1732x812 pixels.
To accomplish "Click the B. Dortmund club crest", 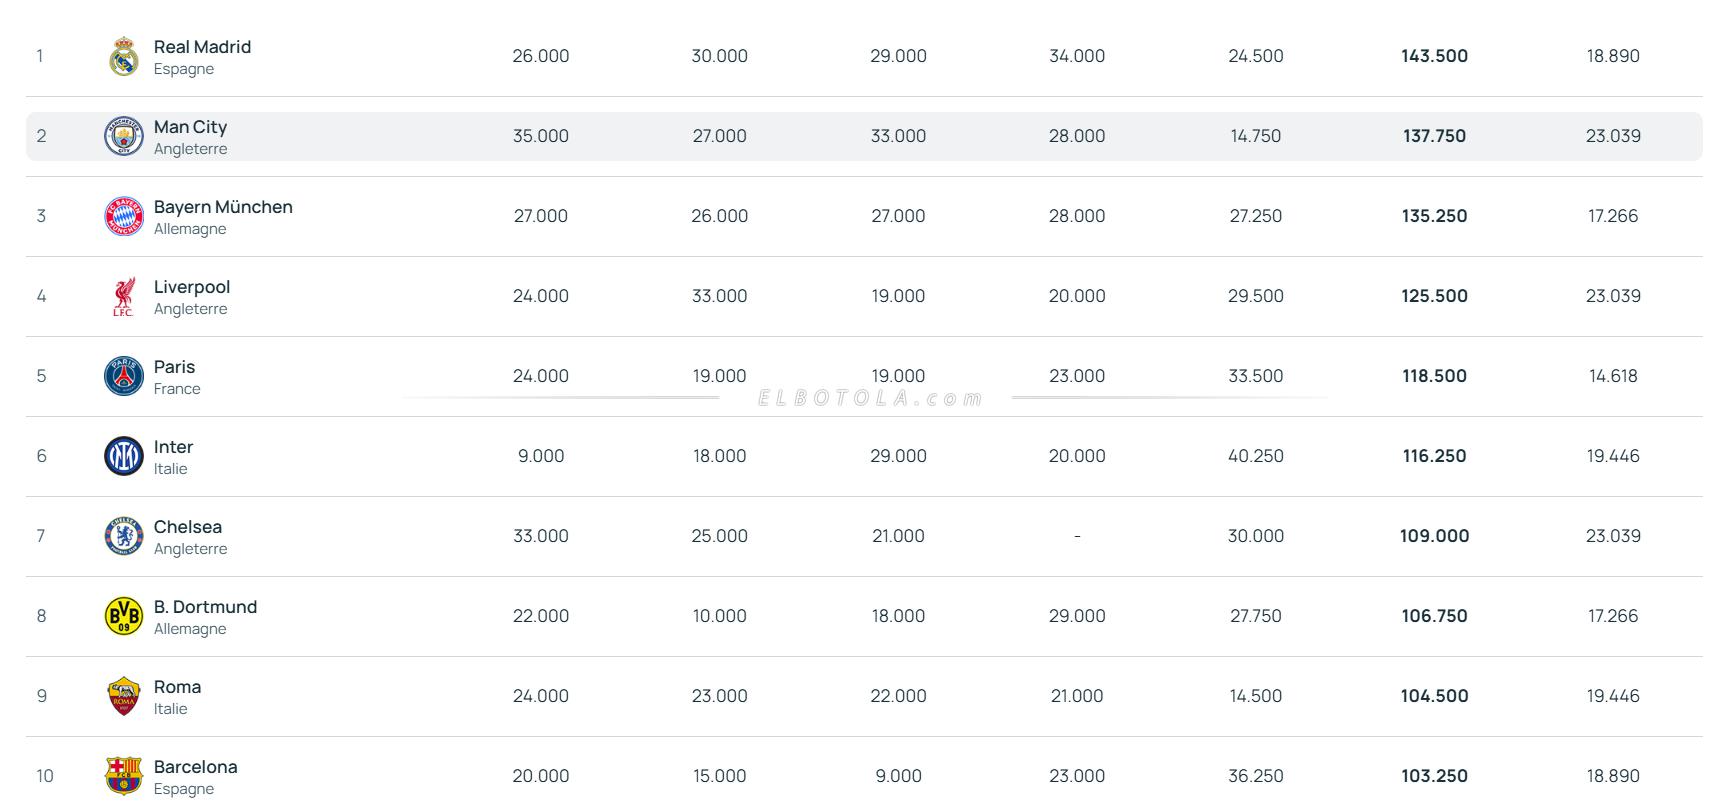I will (124, 616).
